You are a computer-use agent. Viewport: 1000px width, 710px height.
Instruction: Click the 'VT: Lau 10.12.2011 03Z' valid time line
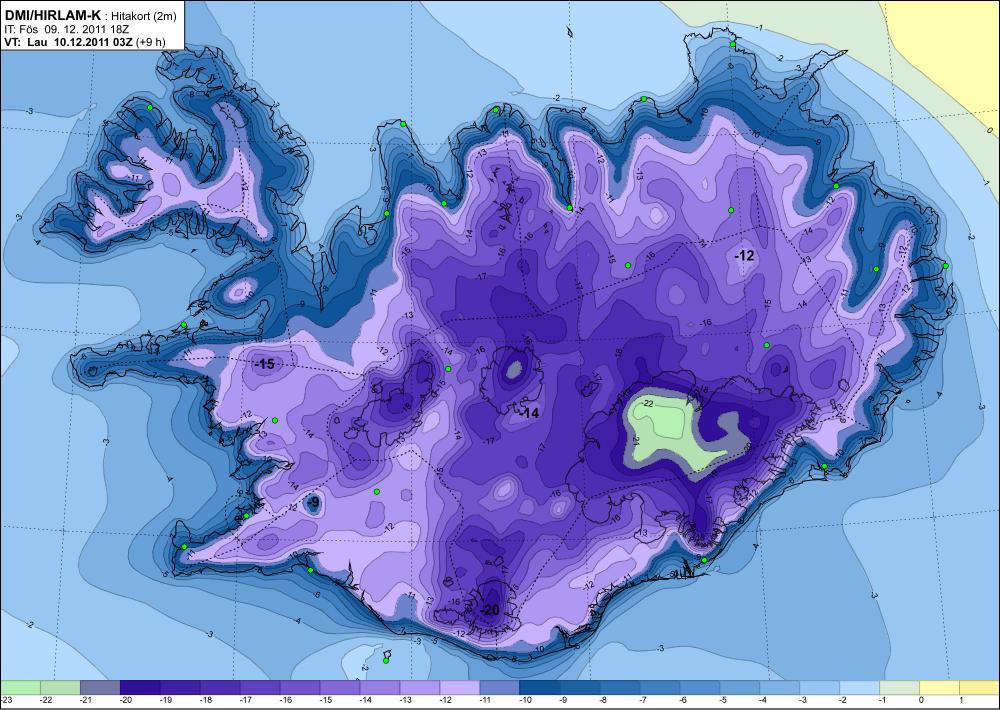tap(68, 42)
